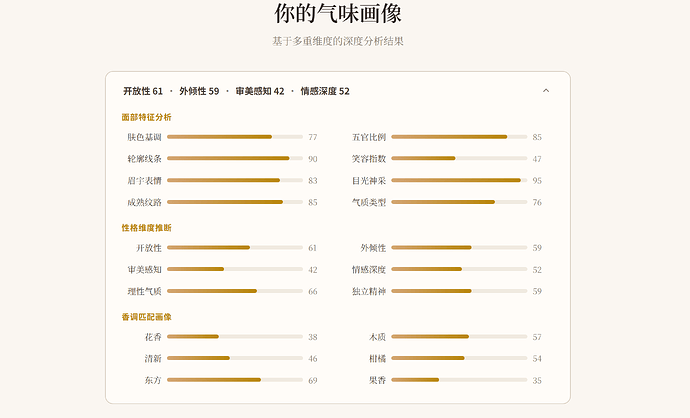690x418 pixels.
Task: Click the value 76 for 气质类型
Action: [537, 202]
